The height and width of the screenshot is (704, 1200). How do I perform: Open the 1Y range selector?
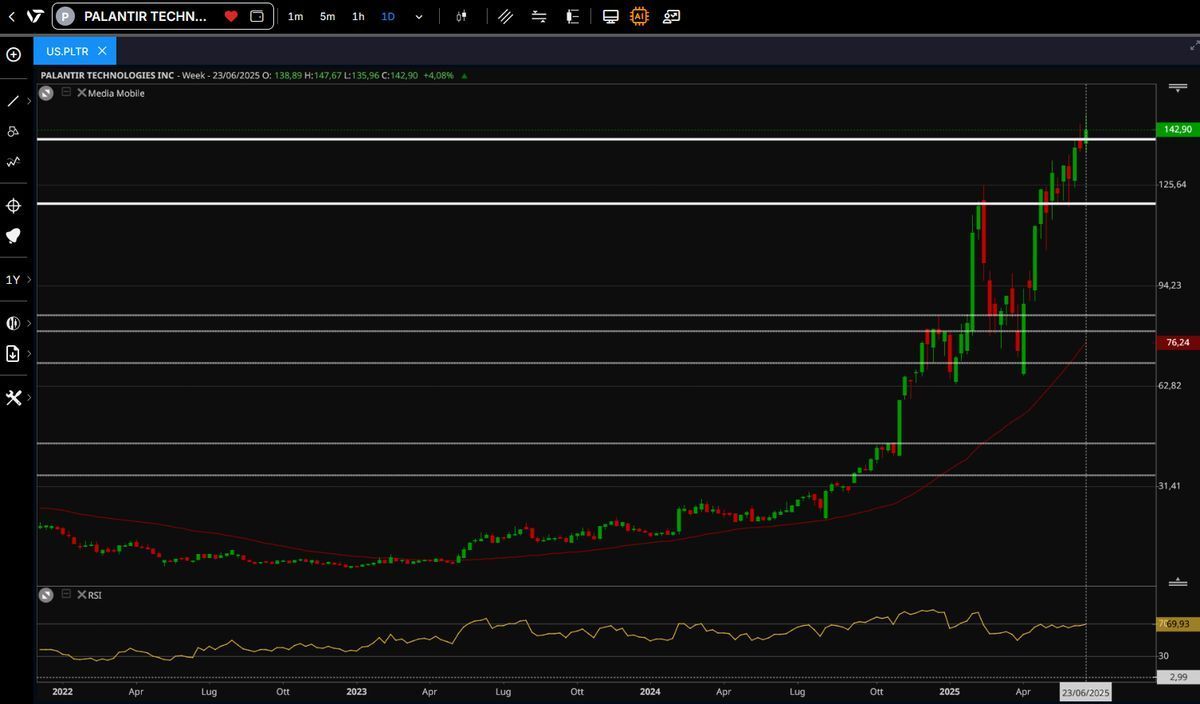tap(13, 280)
